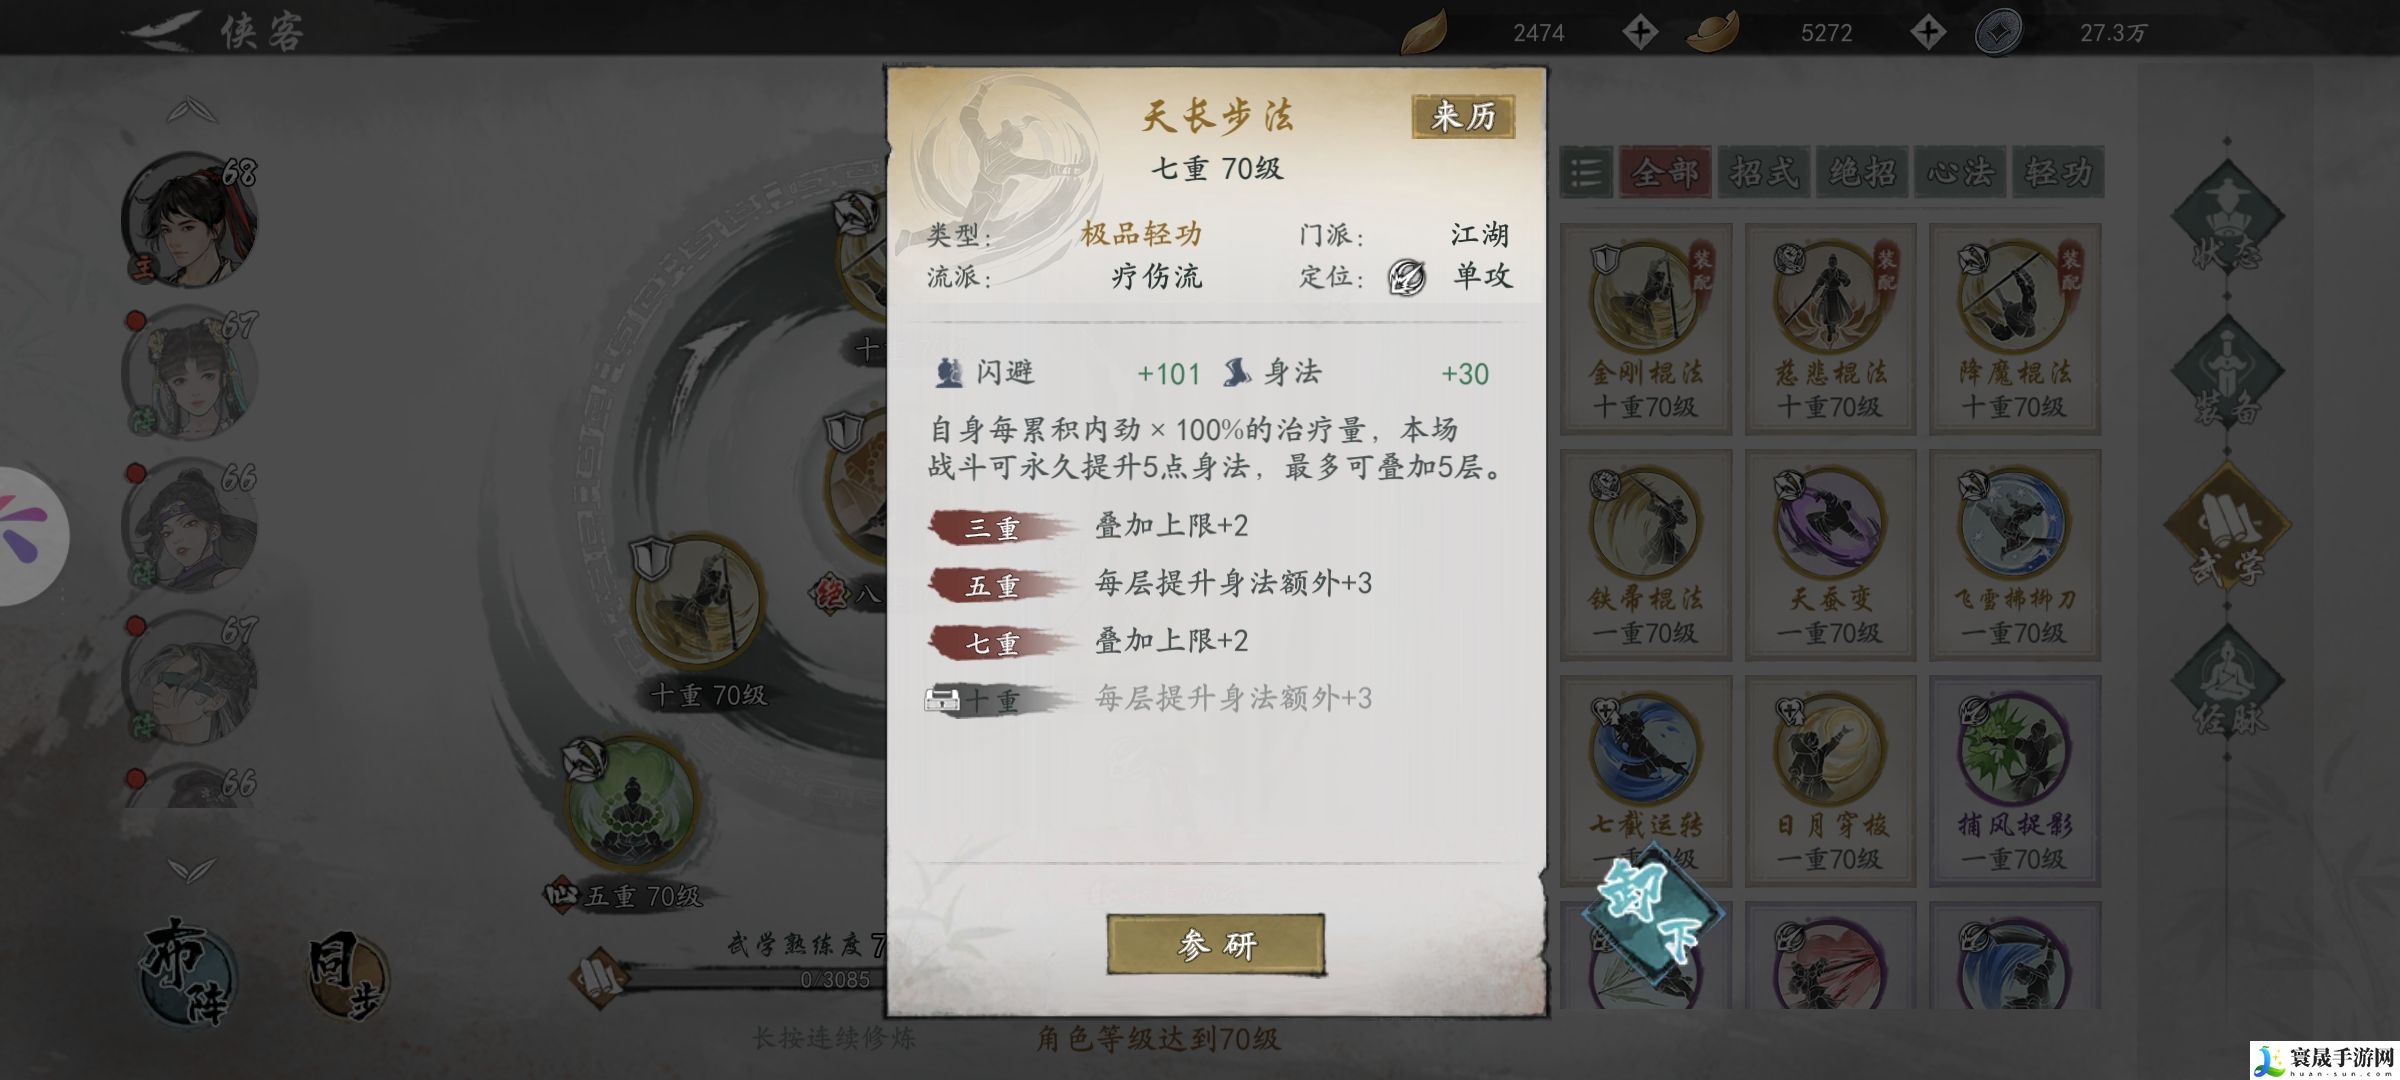Click the back arrow beside 侠客
The image size is (2400, 1080).
tap(160, 31)
